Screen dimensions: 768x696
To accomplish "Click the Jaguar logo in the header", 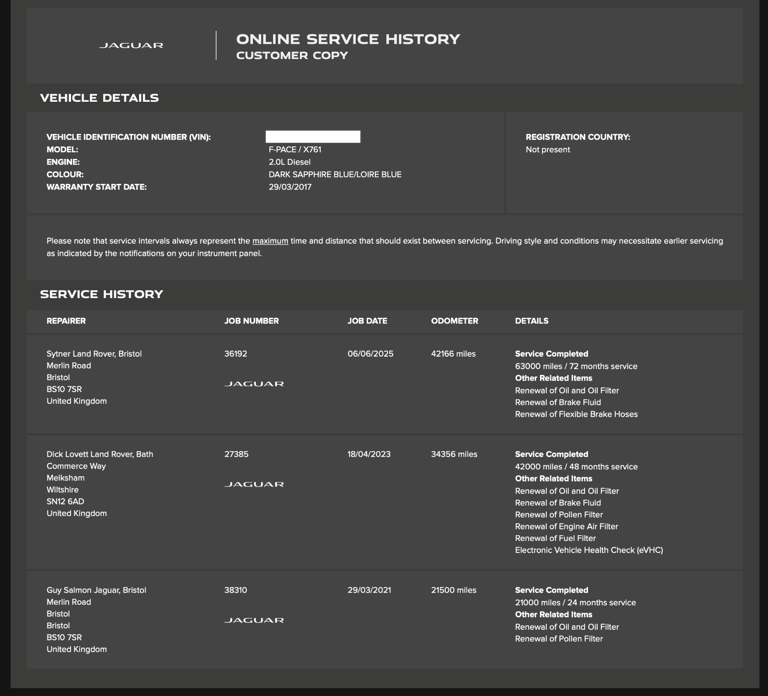I will point(131,46).
